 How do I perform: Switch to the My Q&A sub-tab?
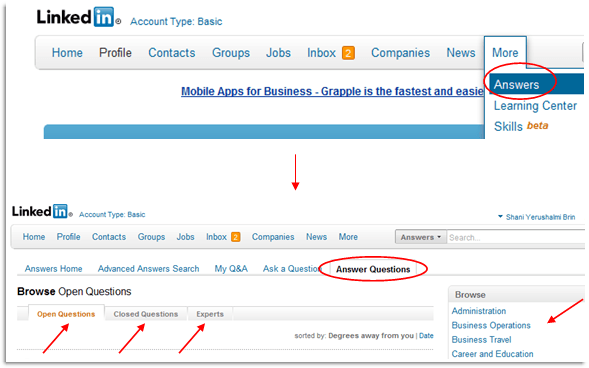pyautogui.click(x=231, y=269)
